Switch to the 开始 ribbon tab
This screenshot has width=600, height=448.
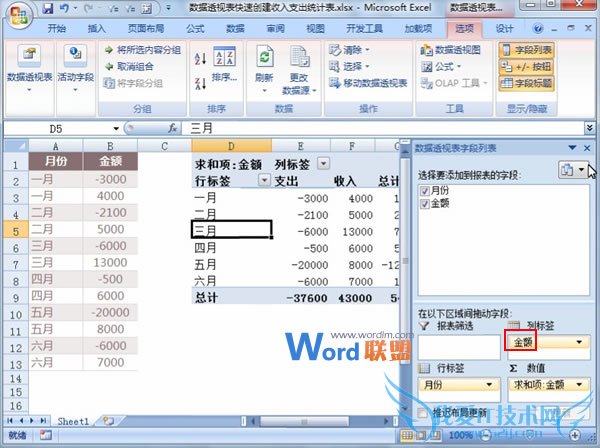click(56, 28)
